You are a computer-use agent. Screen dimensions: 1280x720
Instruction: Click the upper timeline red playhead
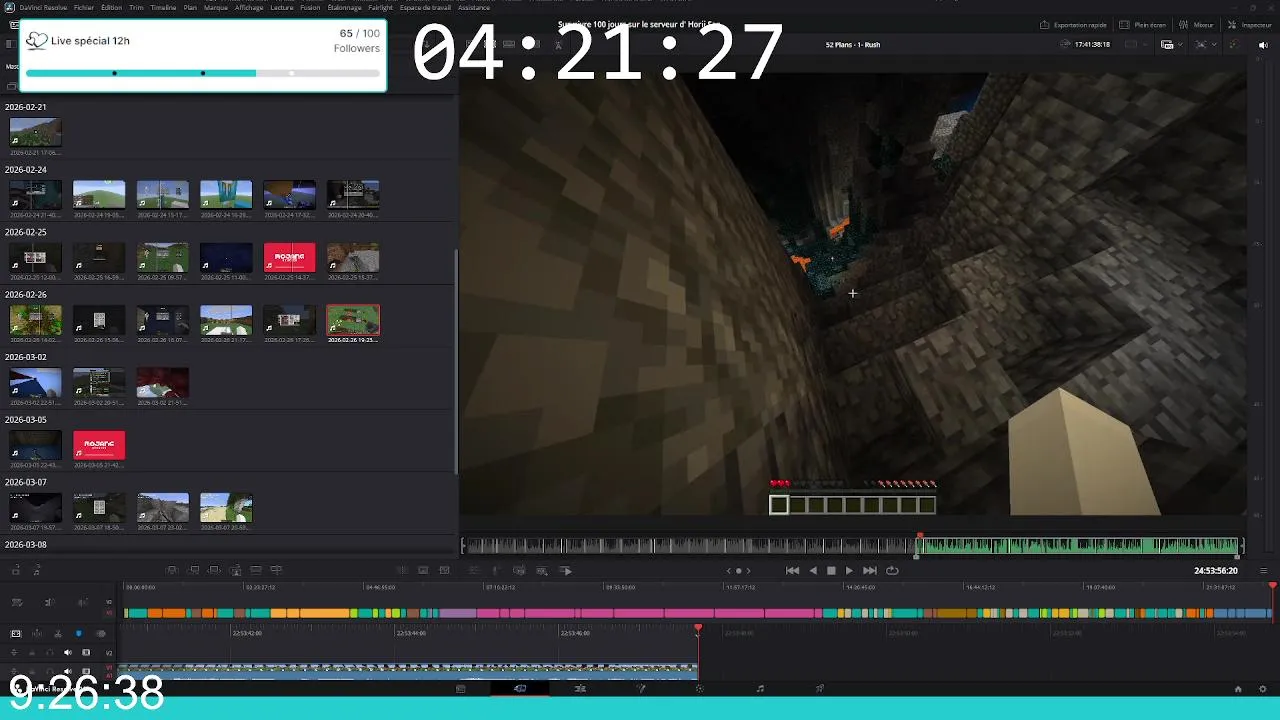point(1272,586)
